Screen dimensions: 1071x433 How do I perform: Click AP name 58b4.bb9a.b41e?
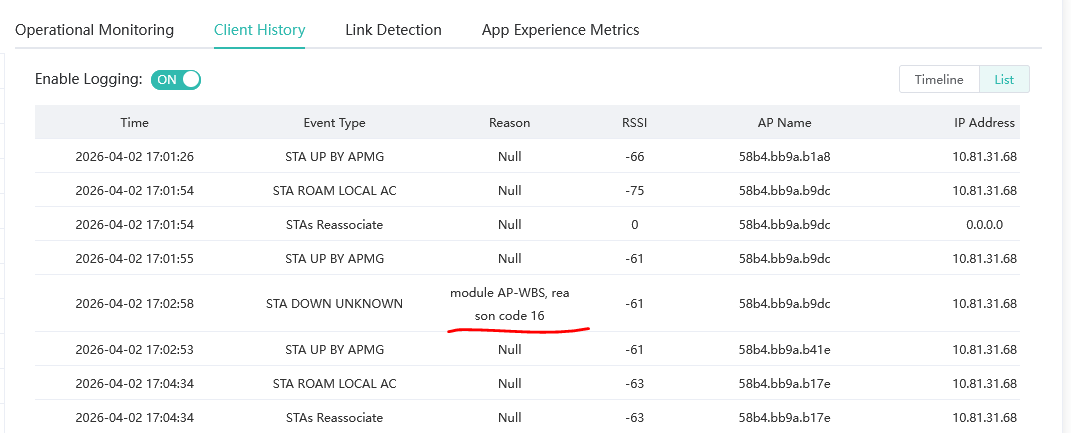(784, 350)
